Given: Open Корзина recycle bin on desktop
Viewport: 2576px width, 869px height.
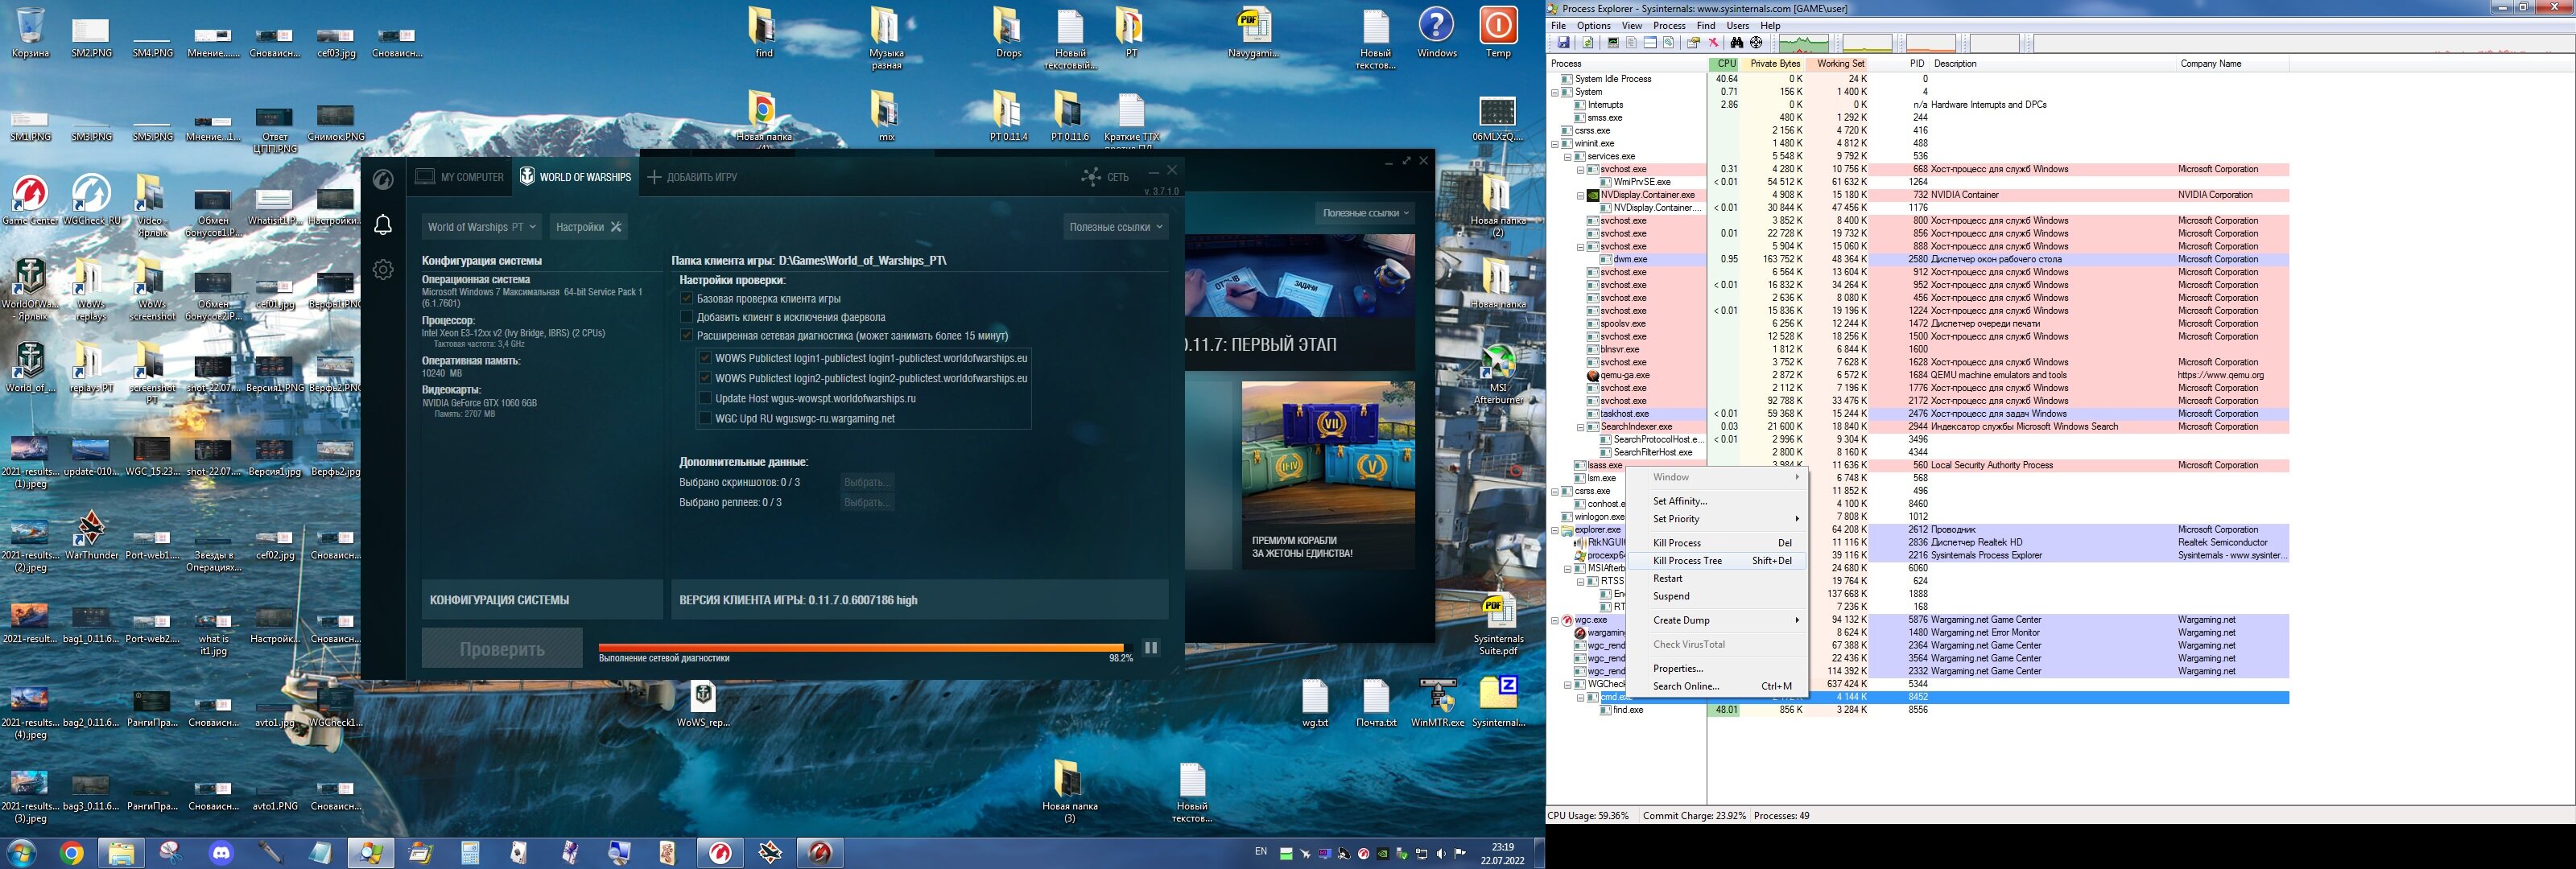Looking at the screenshot, I should coord(31,33).
